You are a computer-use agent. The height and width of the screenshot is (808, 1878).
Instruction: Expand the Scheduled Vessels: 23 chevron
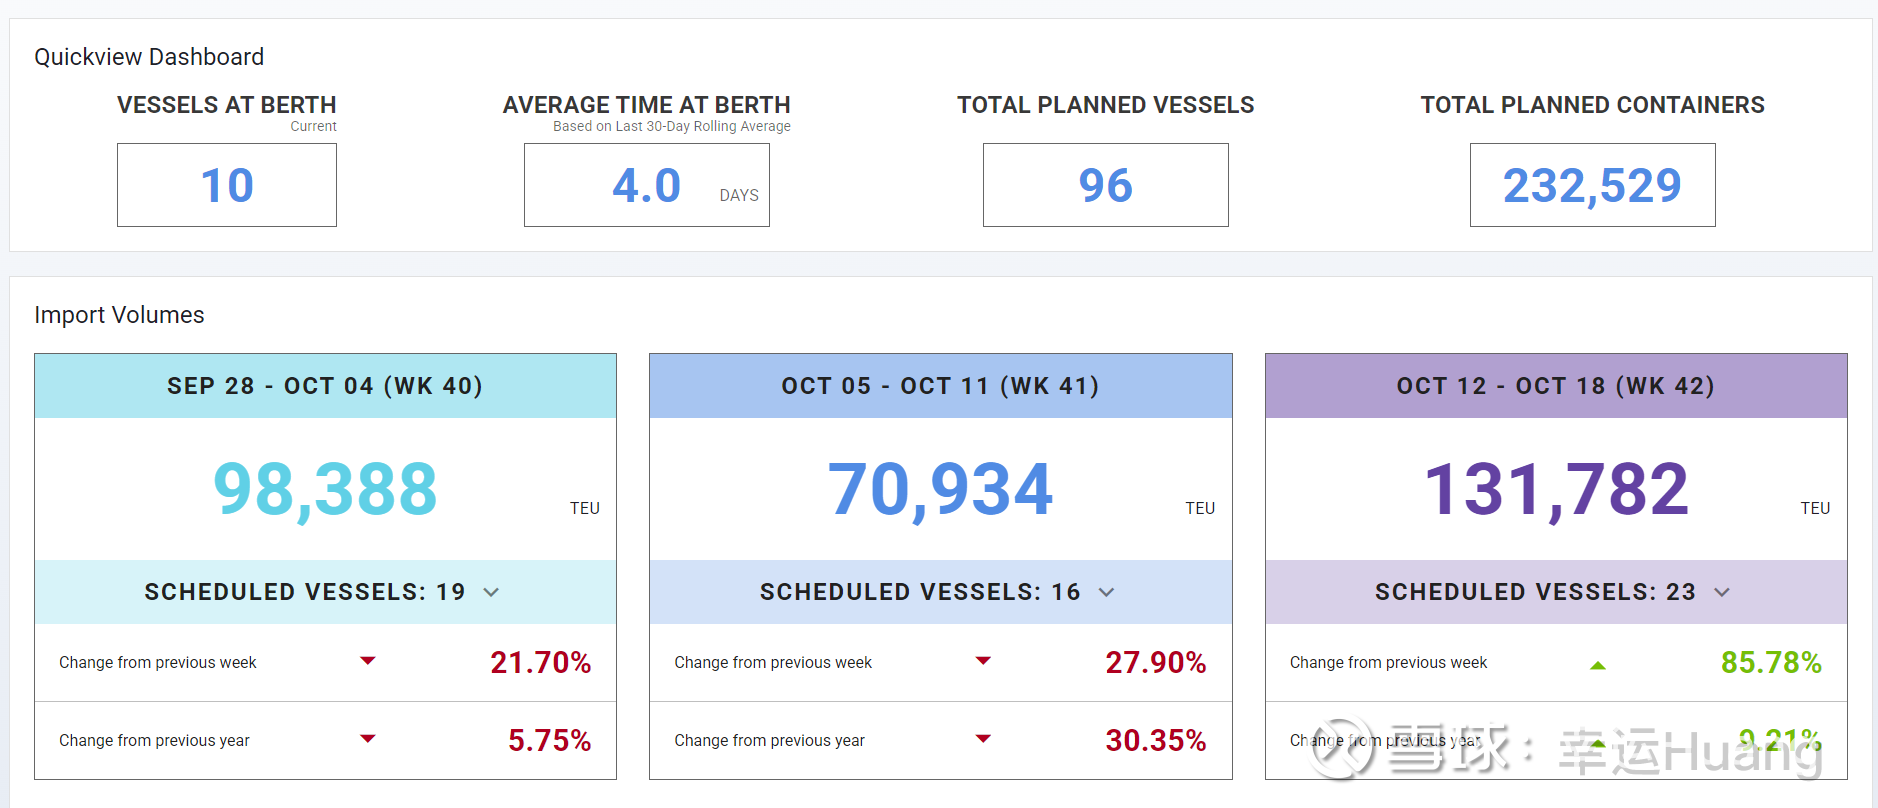(x=1721, y=592)
